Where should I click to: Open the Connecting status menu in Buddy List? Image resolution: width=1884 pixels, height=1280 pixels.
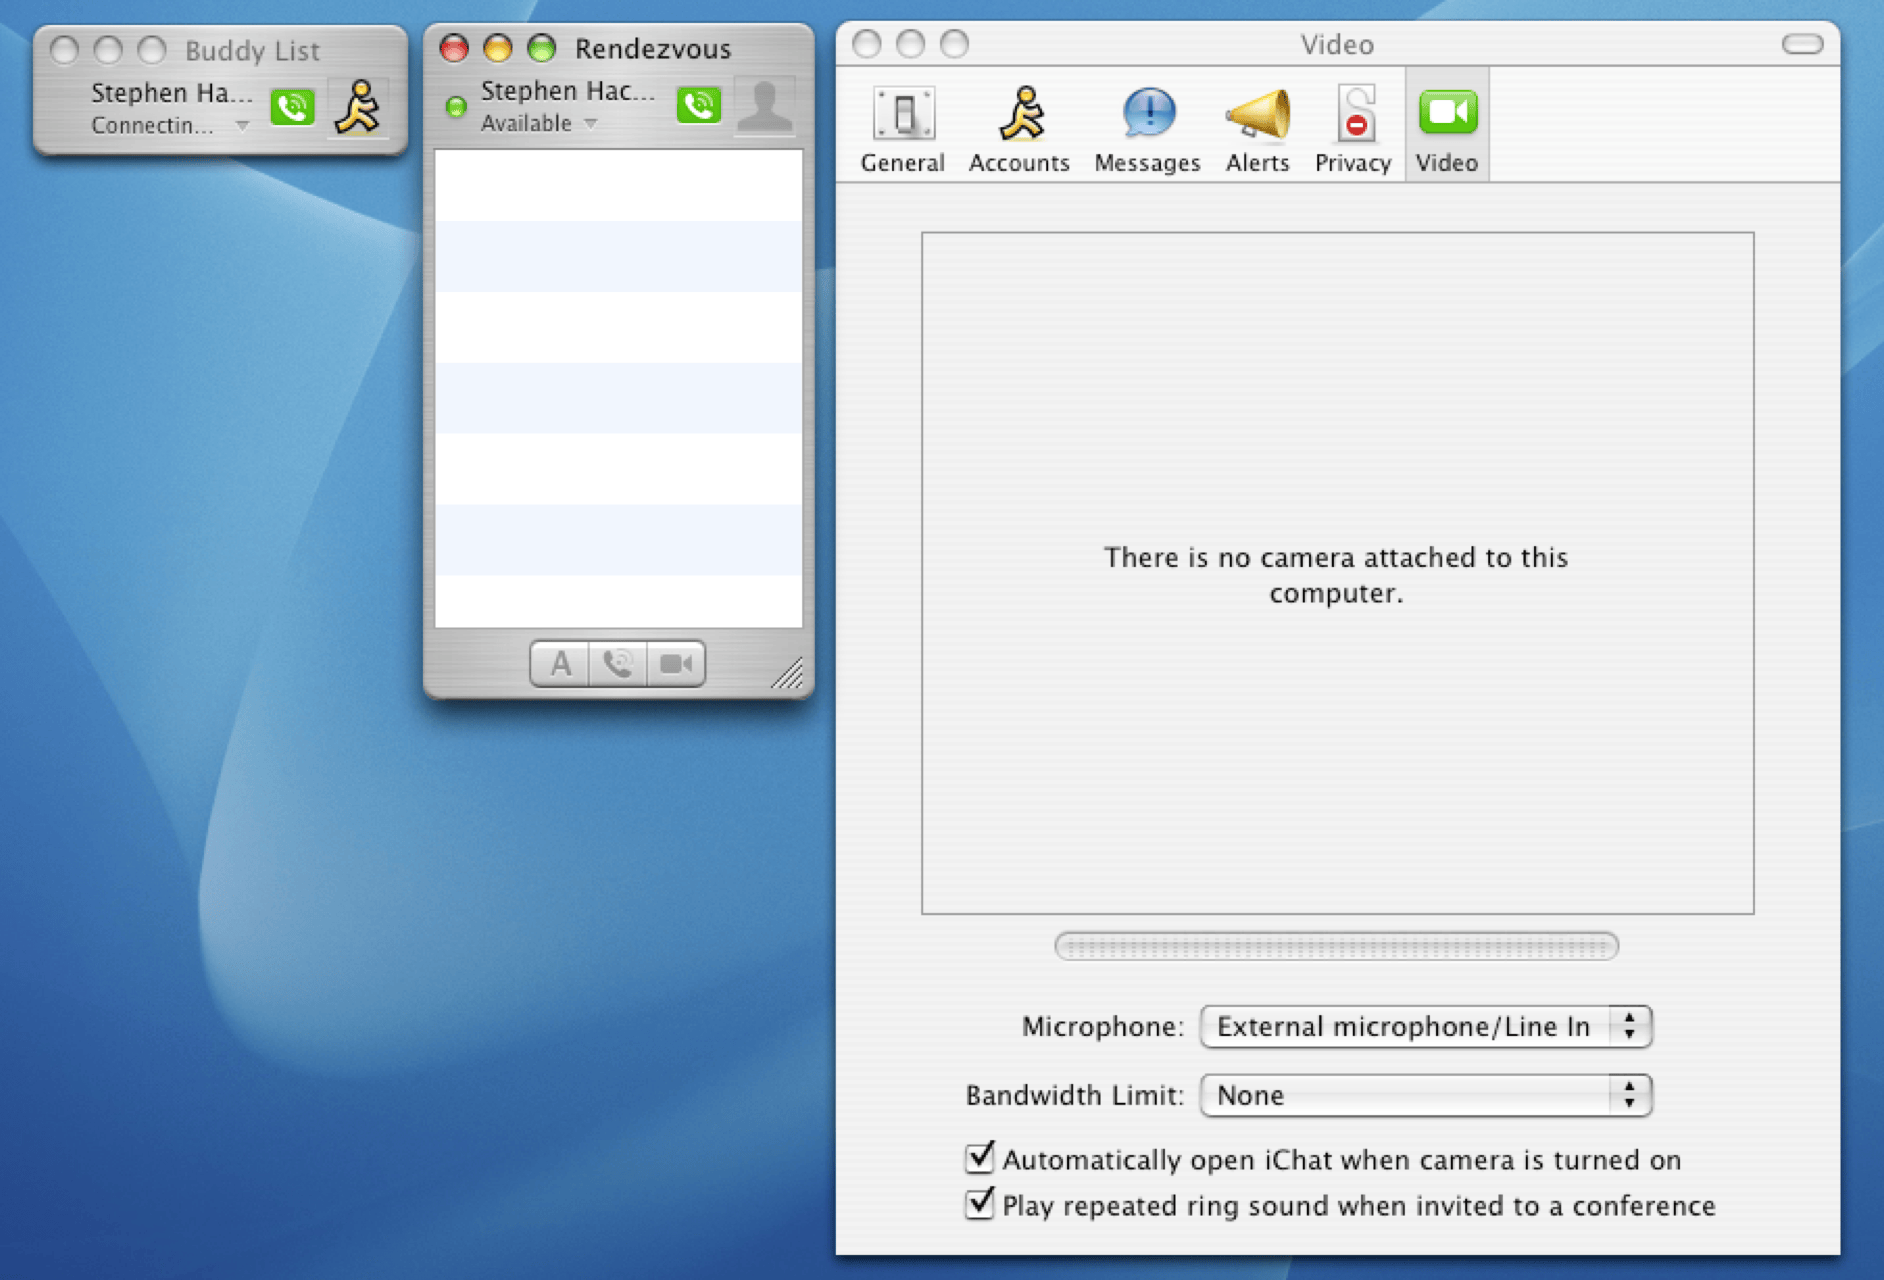coord(170,126)
